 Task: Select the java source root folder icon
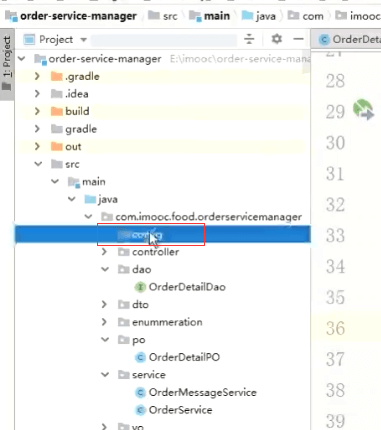90,199
